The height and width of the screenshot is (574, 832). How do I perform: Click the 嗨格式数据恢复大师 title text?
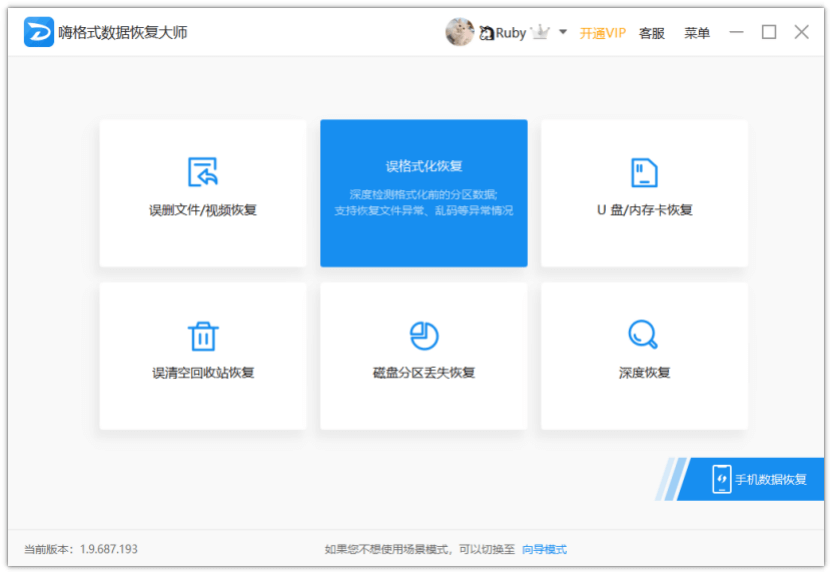pos(123,32)
